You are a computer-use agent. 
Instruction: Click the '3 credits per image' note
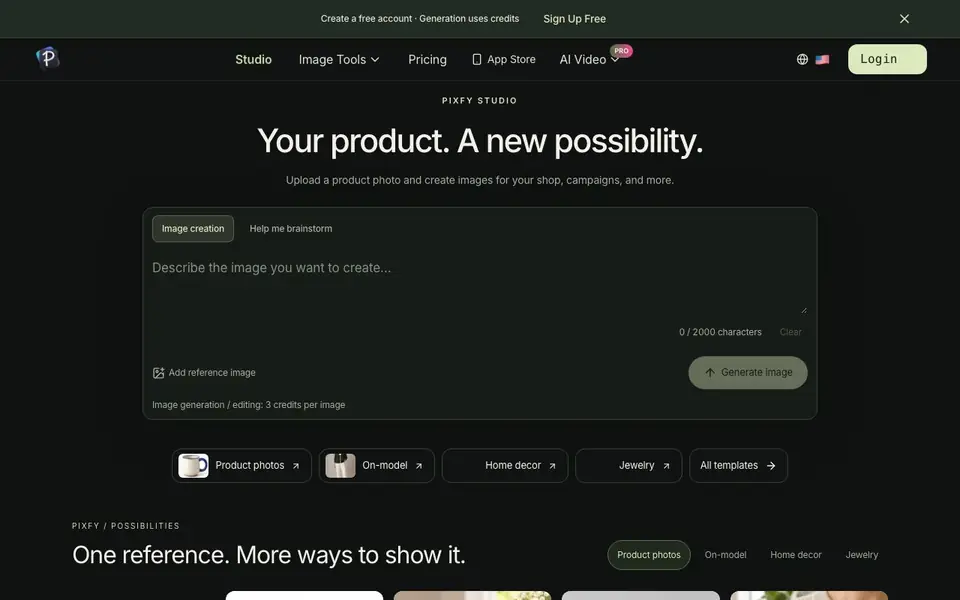pyautogui.click(x=305, y=405)
